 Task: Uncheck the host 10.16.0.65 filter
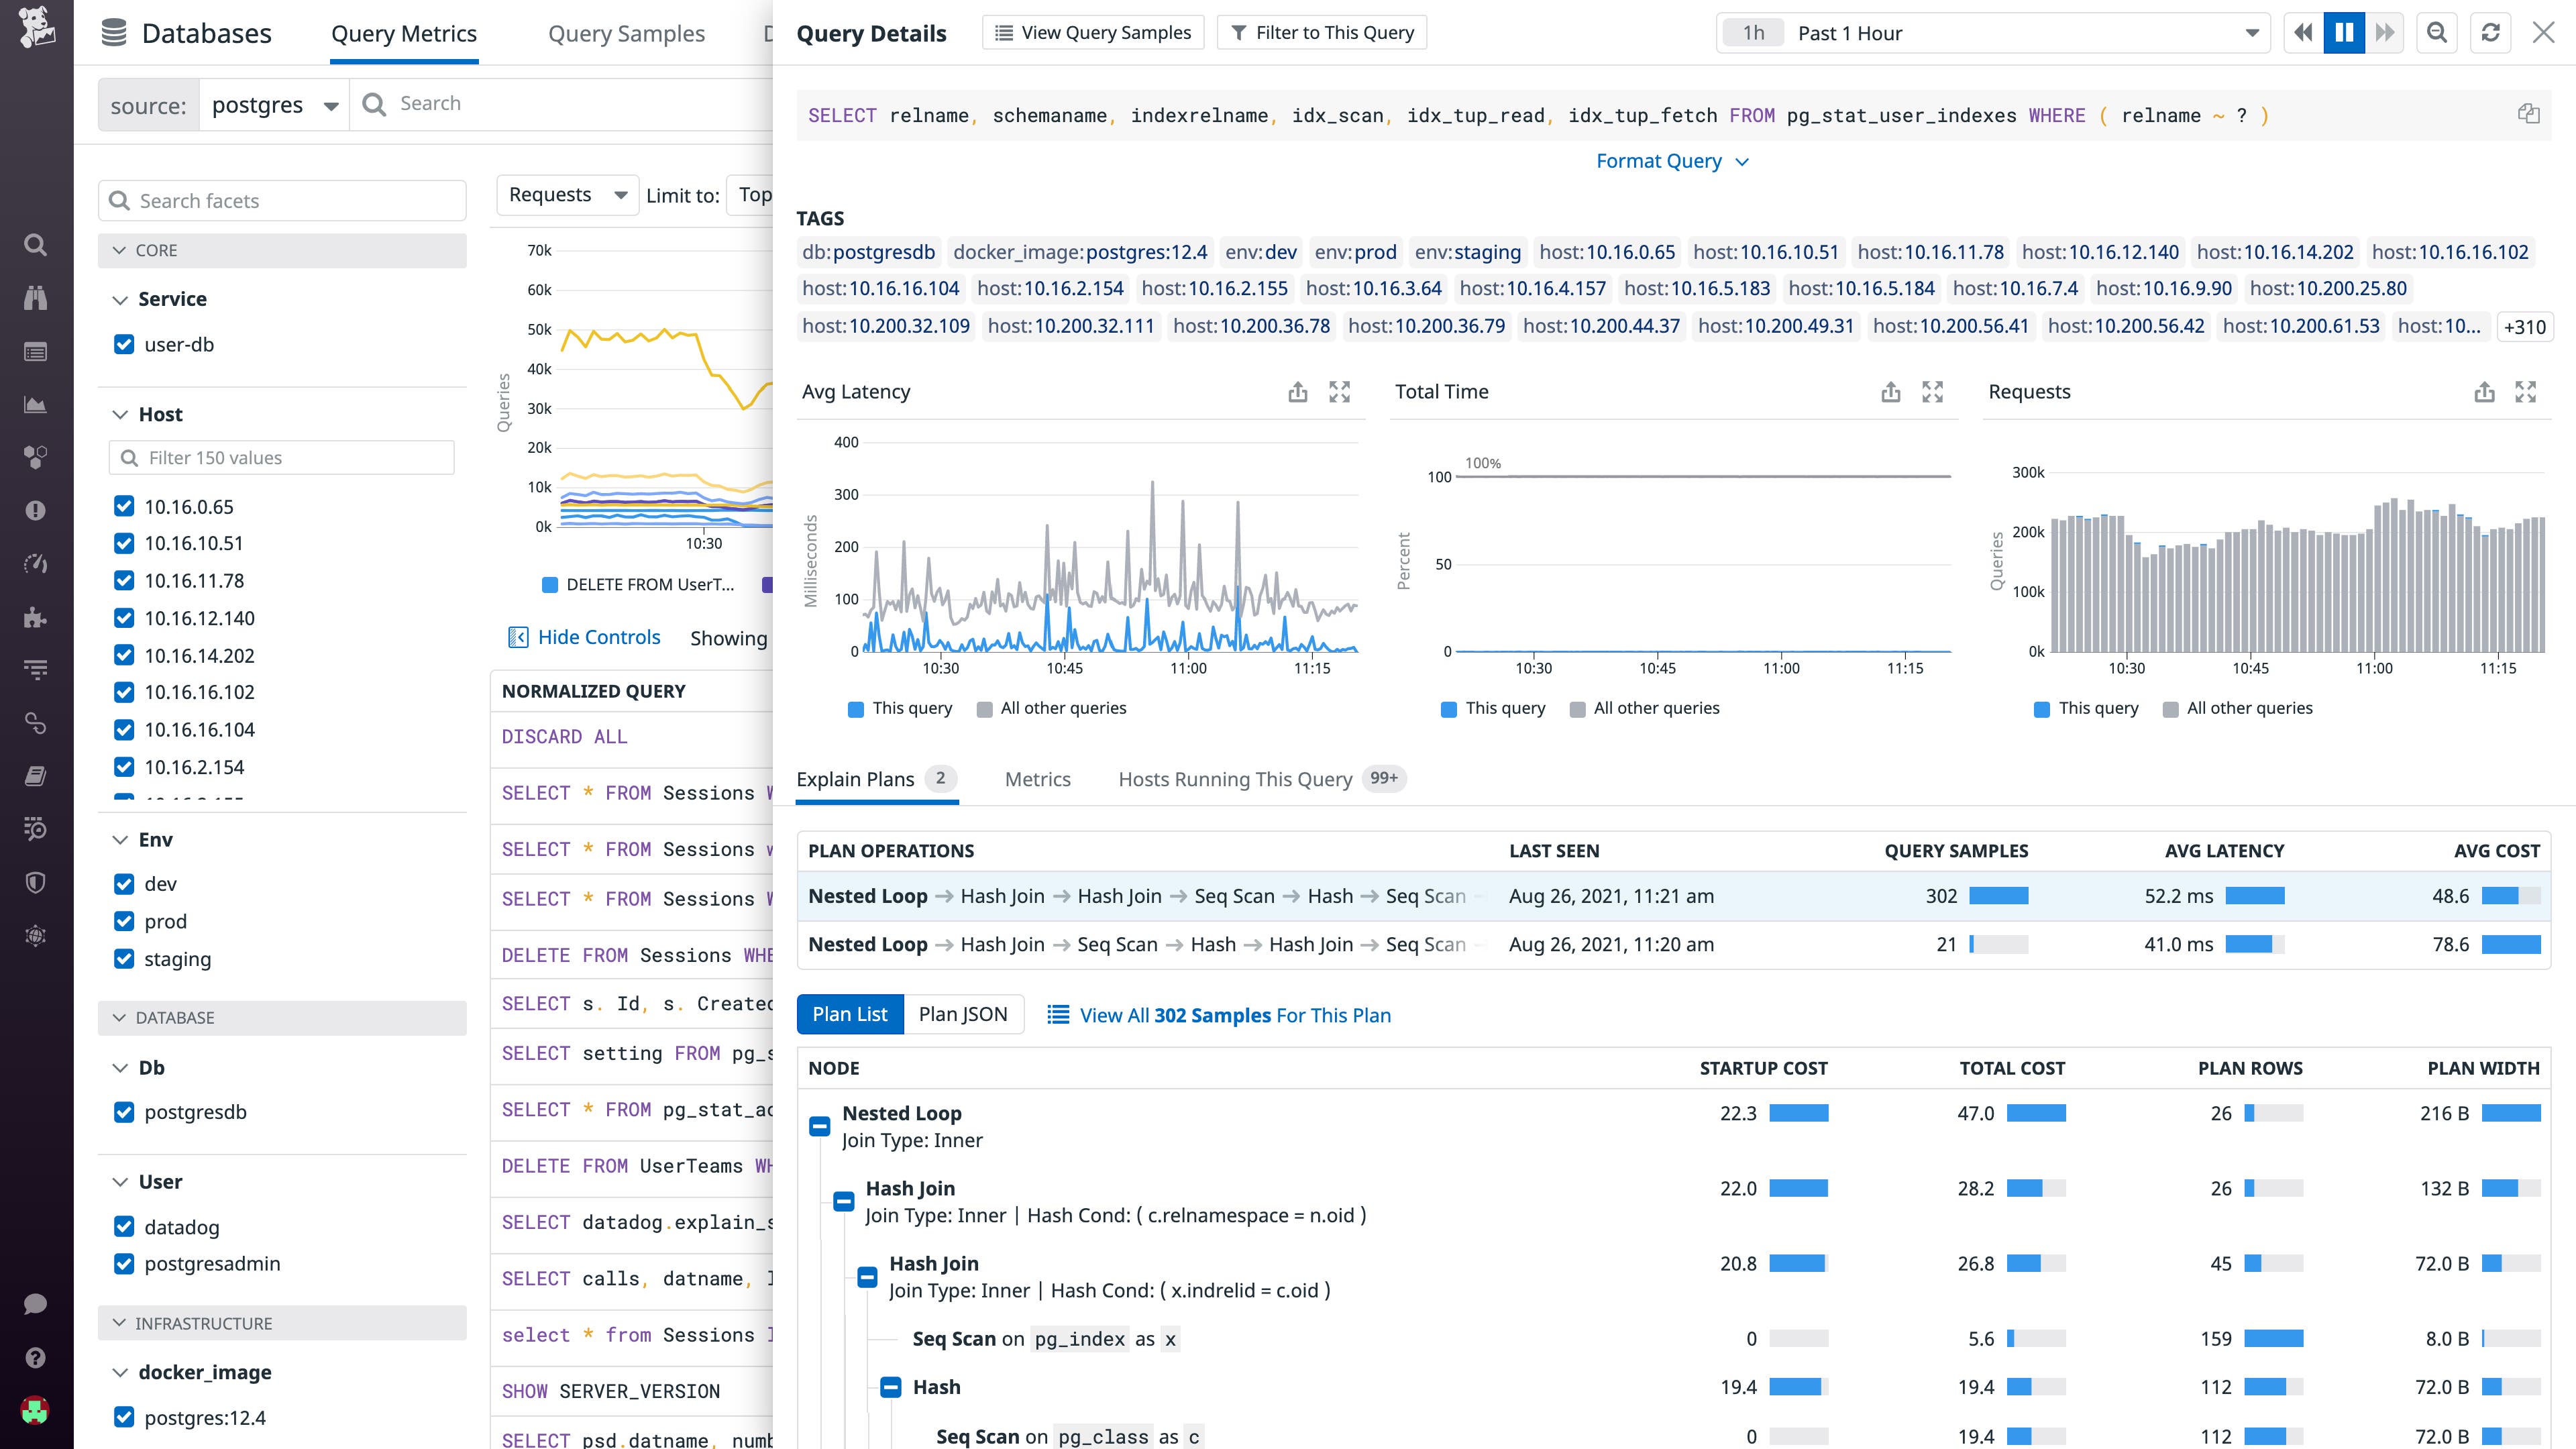(124, 506)
